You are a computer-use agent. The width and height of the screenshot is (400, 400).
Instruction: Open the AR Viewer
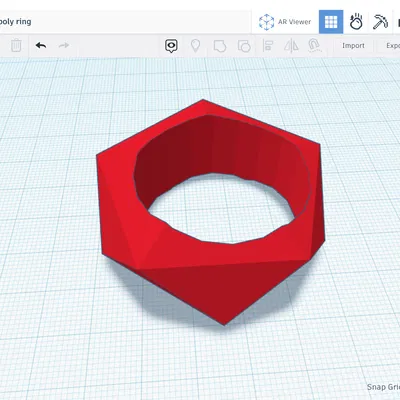[285, 22]
